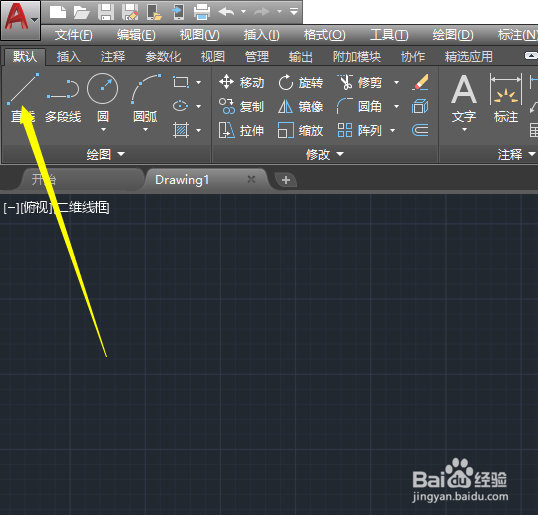538x515 pixels.
Task: Undo the last action arrow
Action: click(226, 12)
